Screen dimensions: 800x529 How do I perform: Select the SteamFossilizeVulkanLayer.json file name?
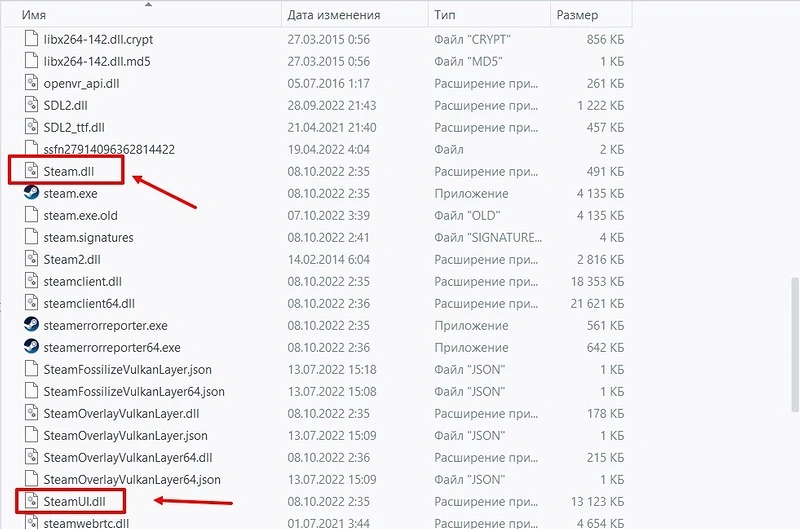click(128, 369)
